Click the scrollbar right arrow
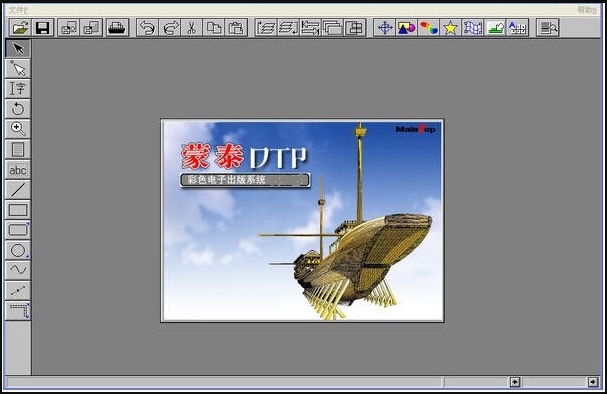The image size is (607, 394). click(x=593, y=382)
